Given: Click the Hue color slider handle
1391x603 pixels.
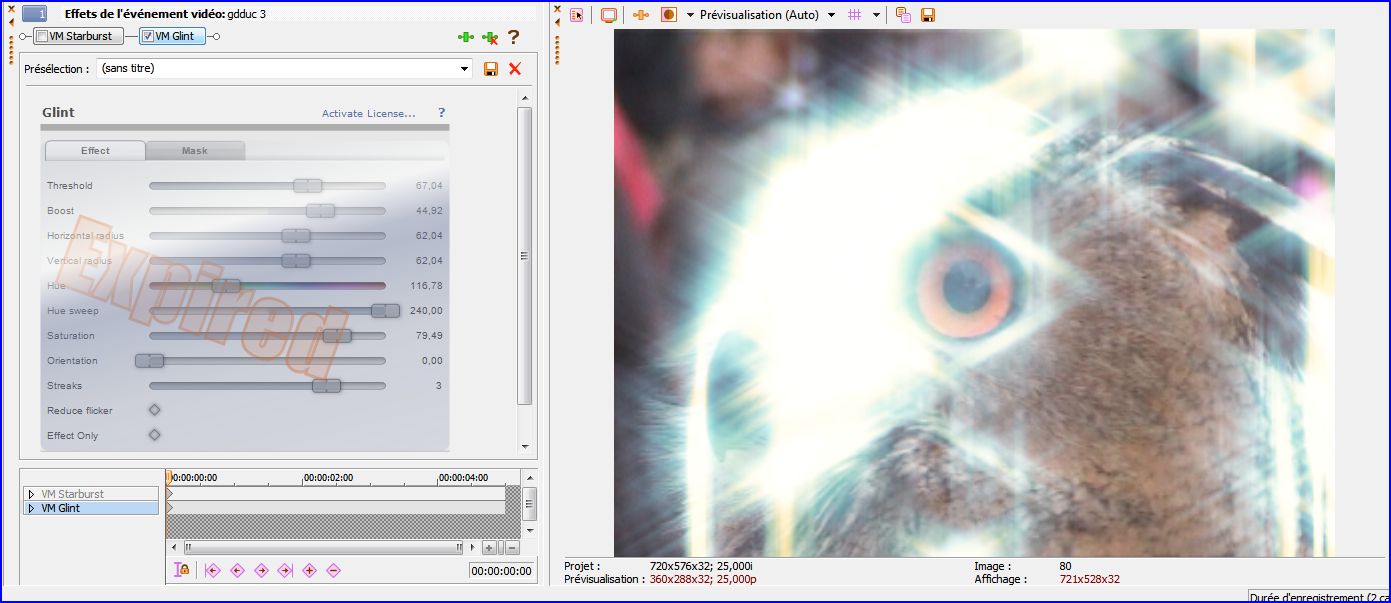Looking at the screenshot, I should [226, 286].
